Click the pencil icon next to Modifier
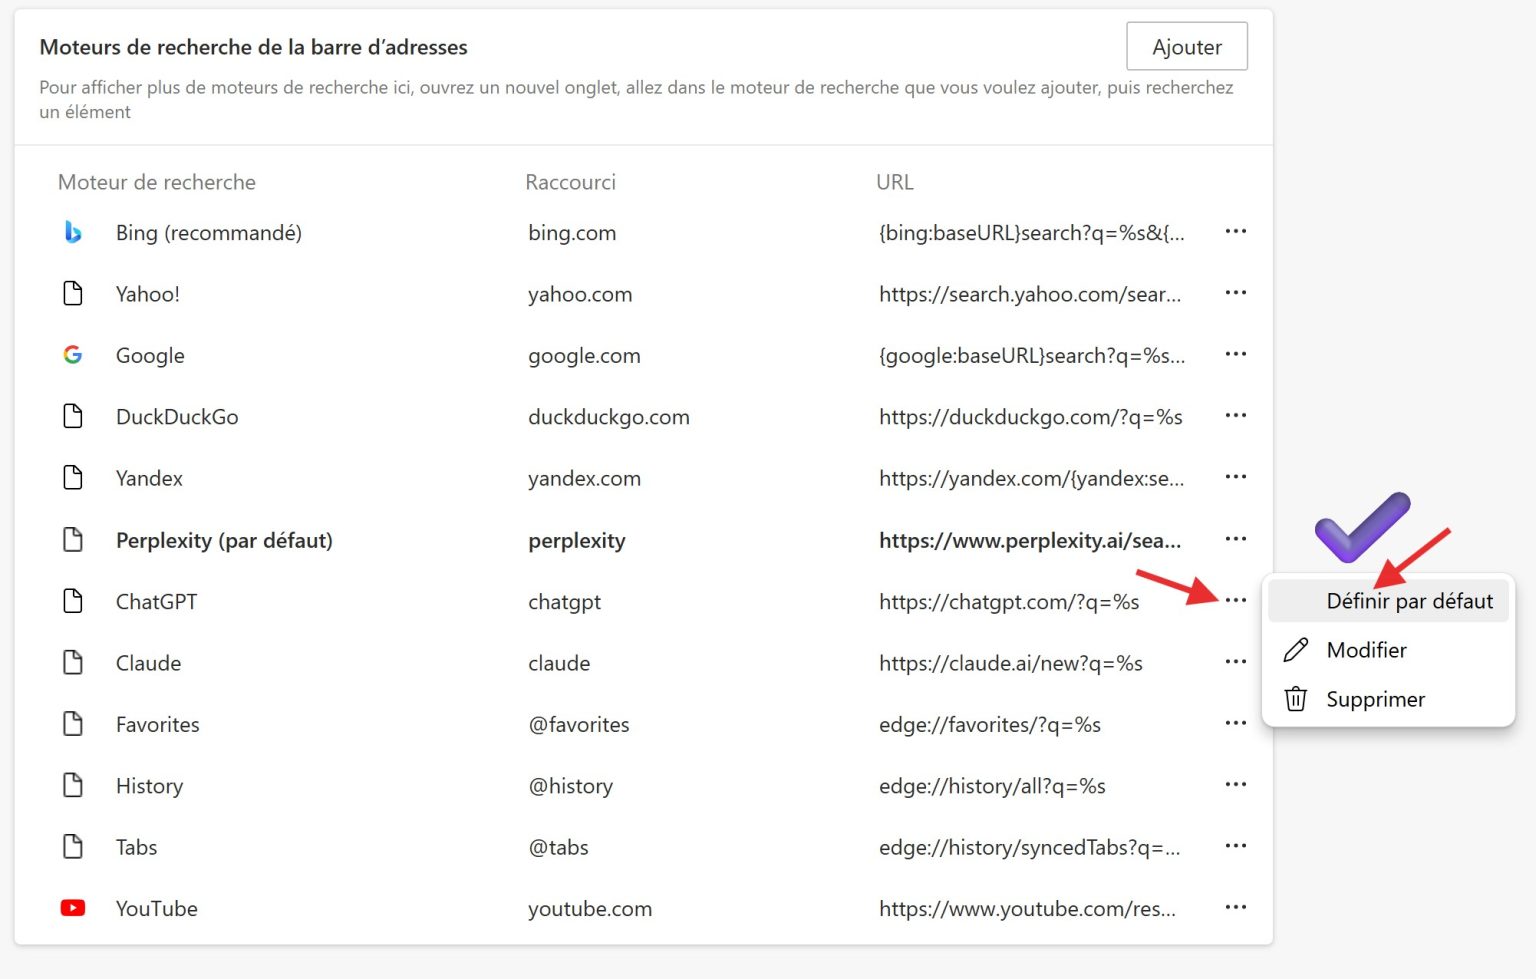This screenshot has width=1536, height=979. (x=1296, y=649)
